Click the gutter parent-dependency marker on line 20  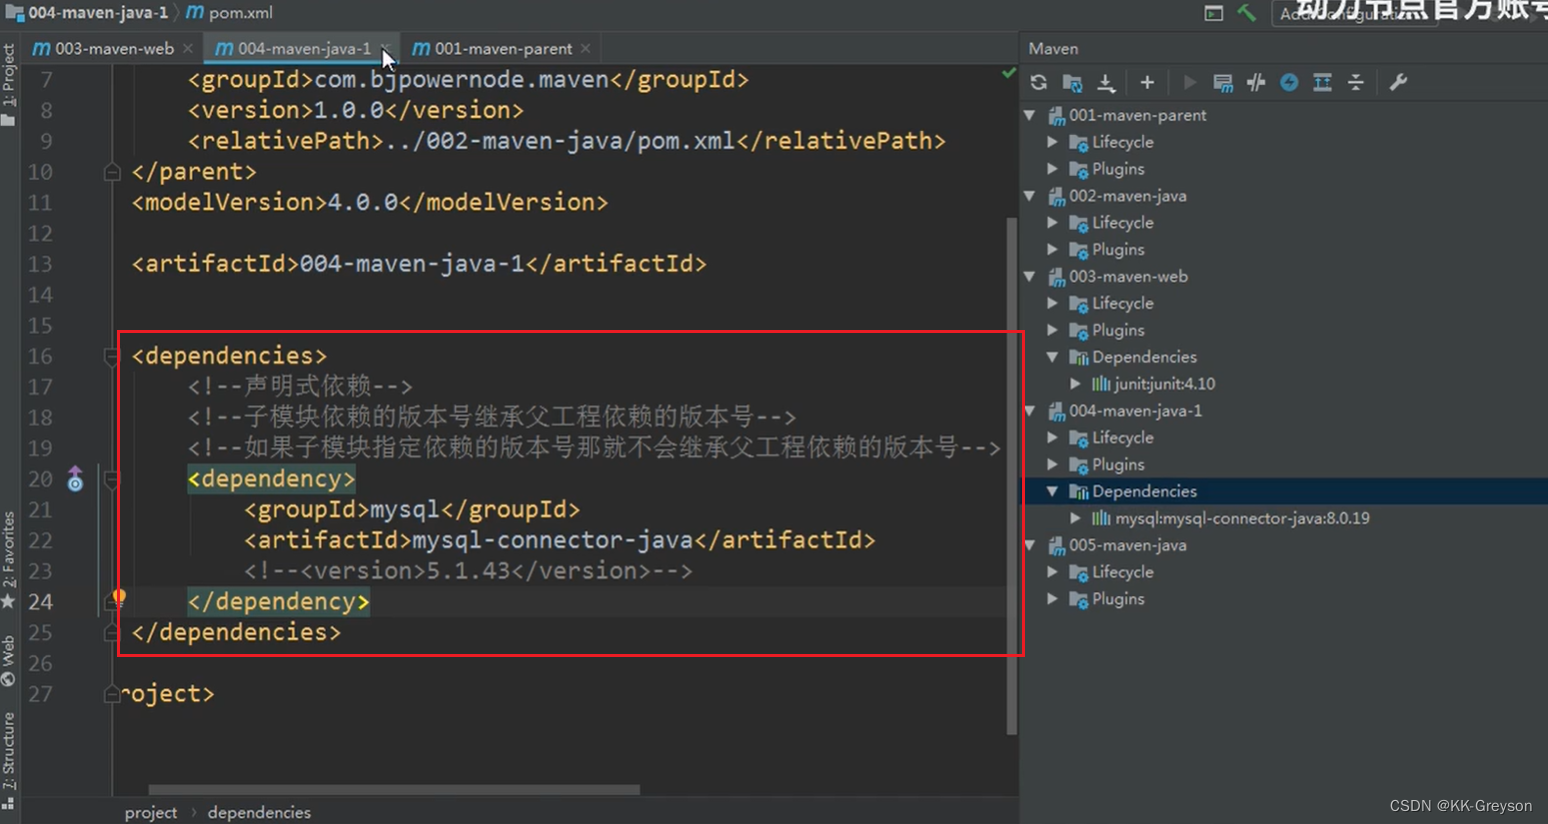[x=75, y=480]
